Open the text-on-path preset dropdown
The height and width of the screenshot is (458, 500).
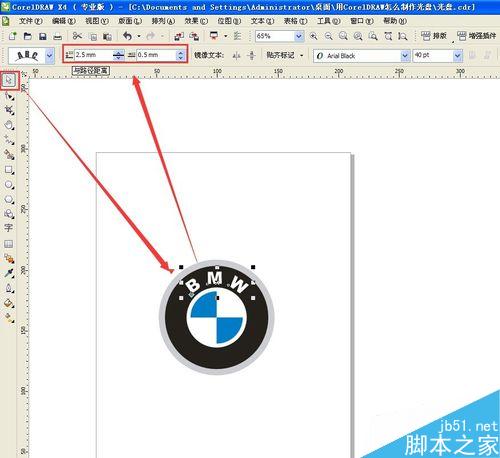(x=50, y=56)
